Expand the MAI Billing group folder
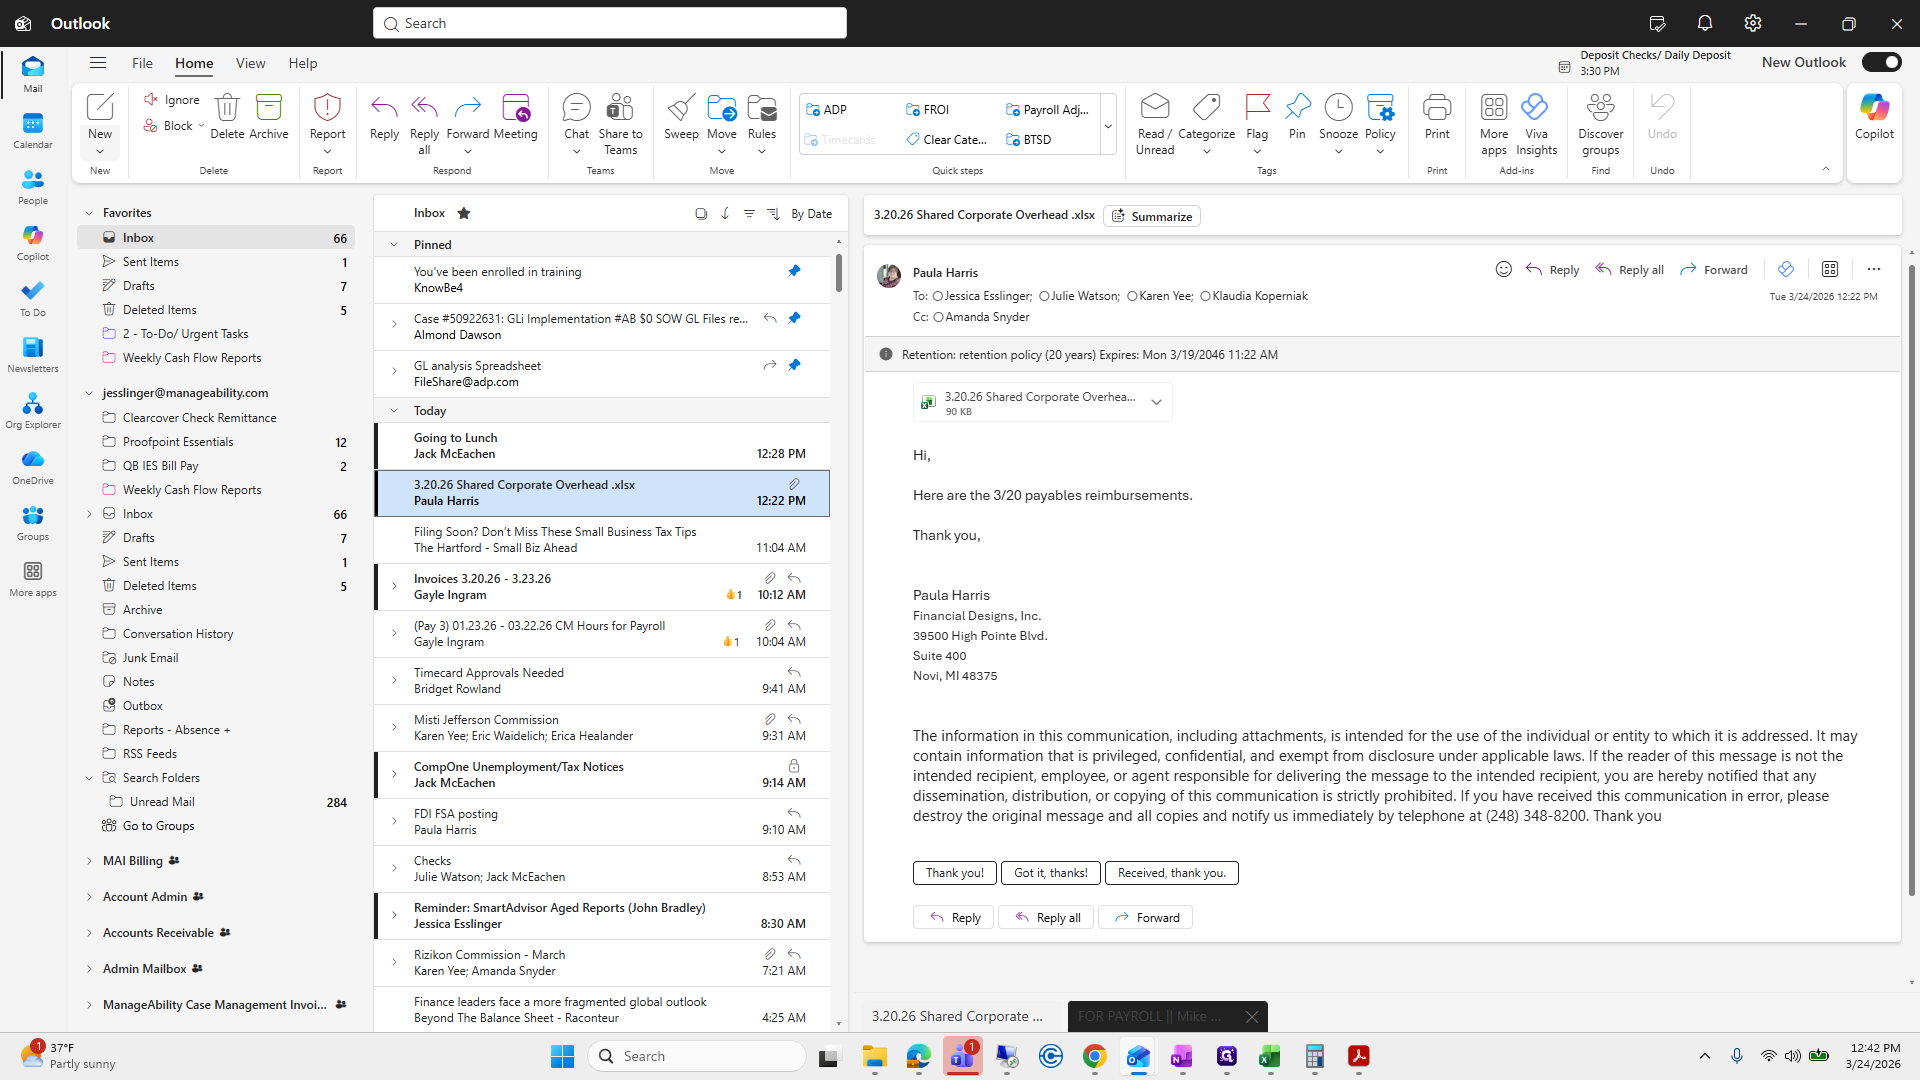 89,861
